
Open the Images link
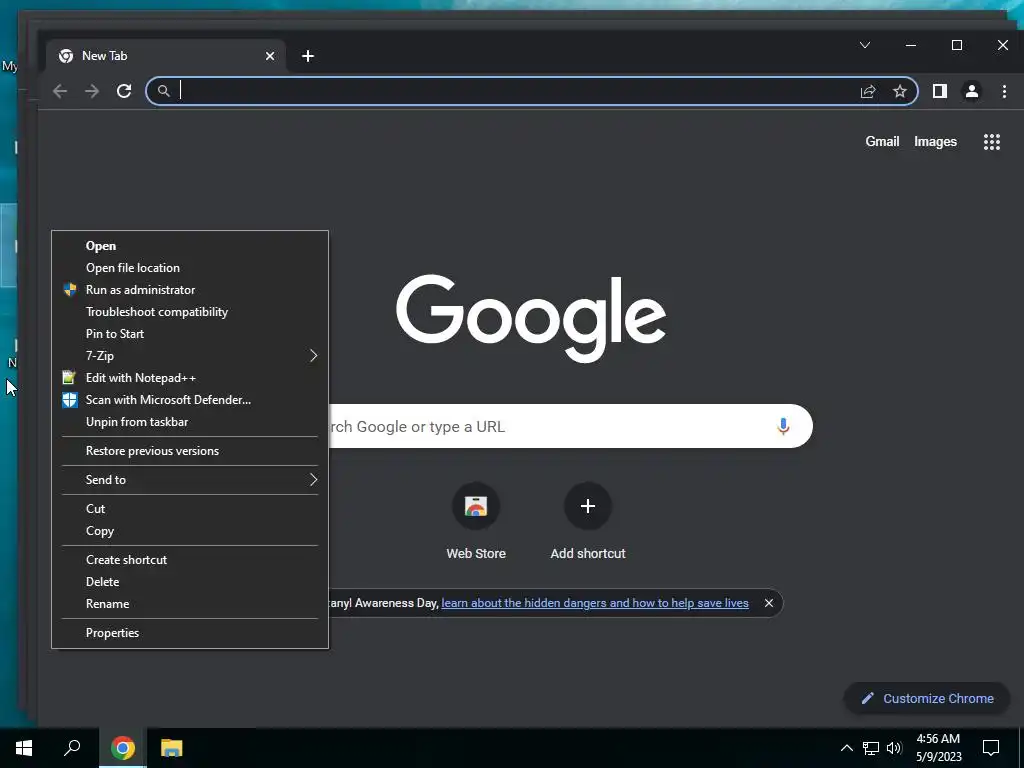click(935, 142)
